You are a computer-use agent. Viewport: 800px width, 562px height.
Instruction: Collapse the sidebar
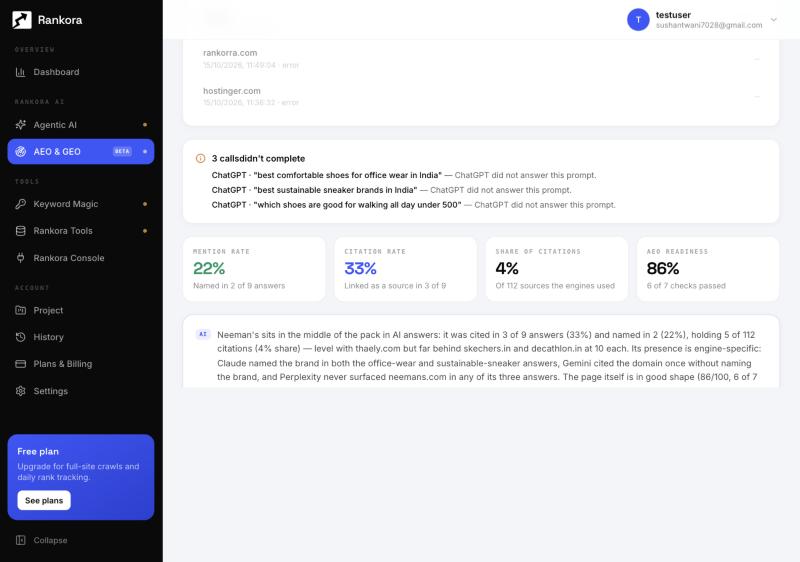[42, 540]
